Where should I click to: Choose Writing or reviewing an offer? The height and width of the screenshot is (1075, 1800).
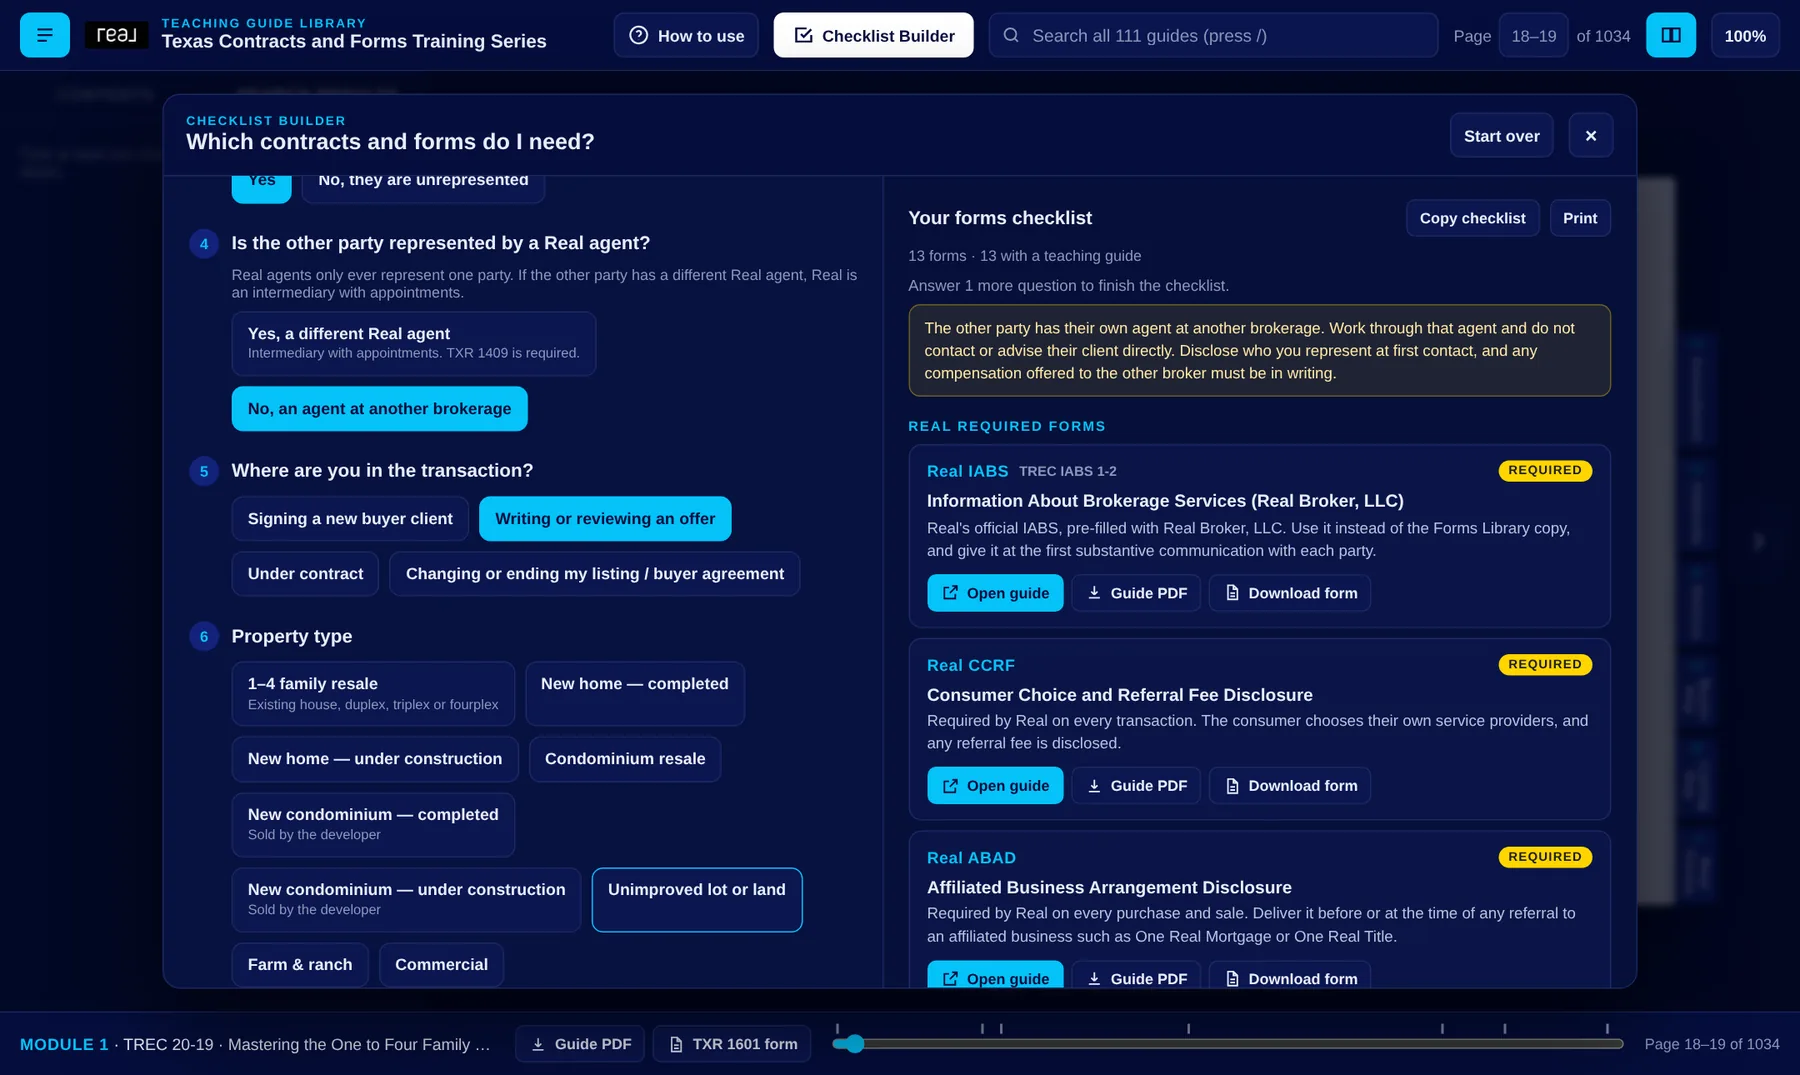605,519
